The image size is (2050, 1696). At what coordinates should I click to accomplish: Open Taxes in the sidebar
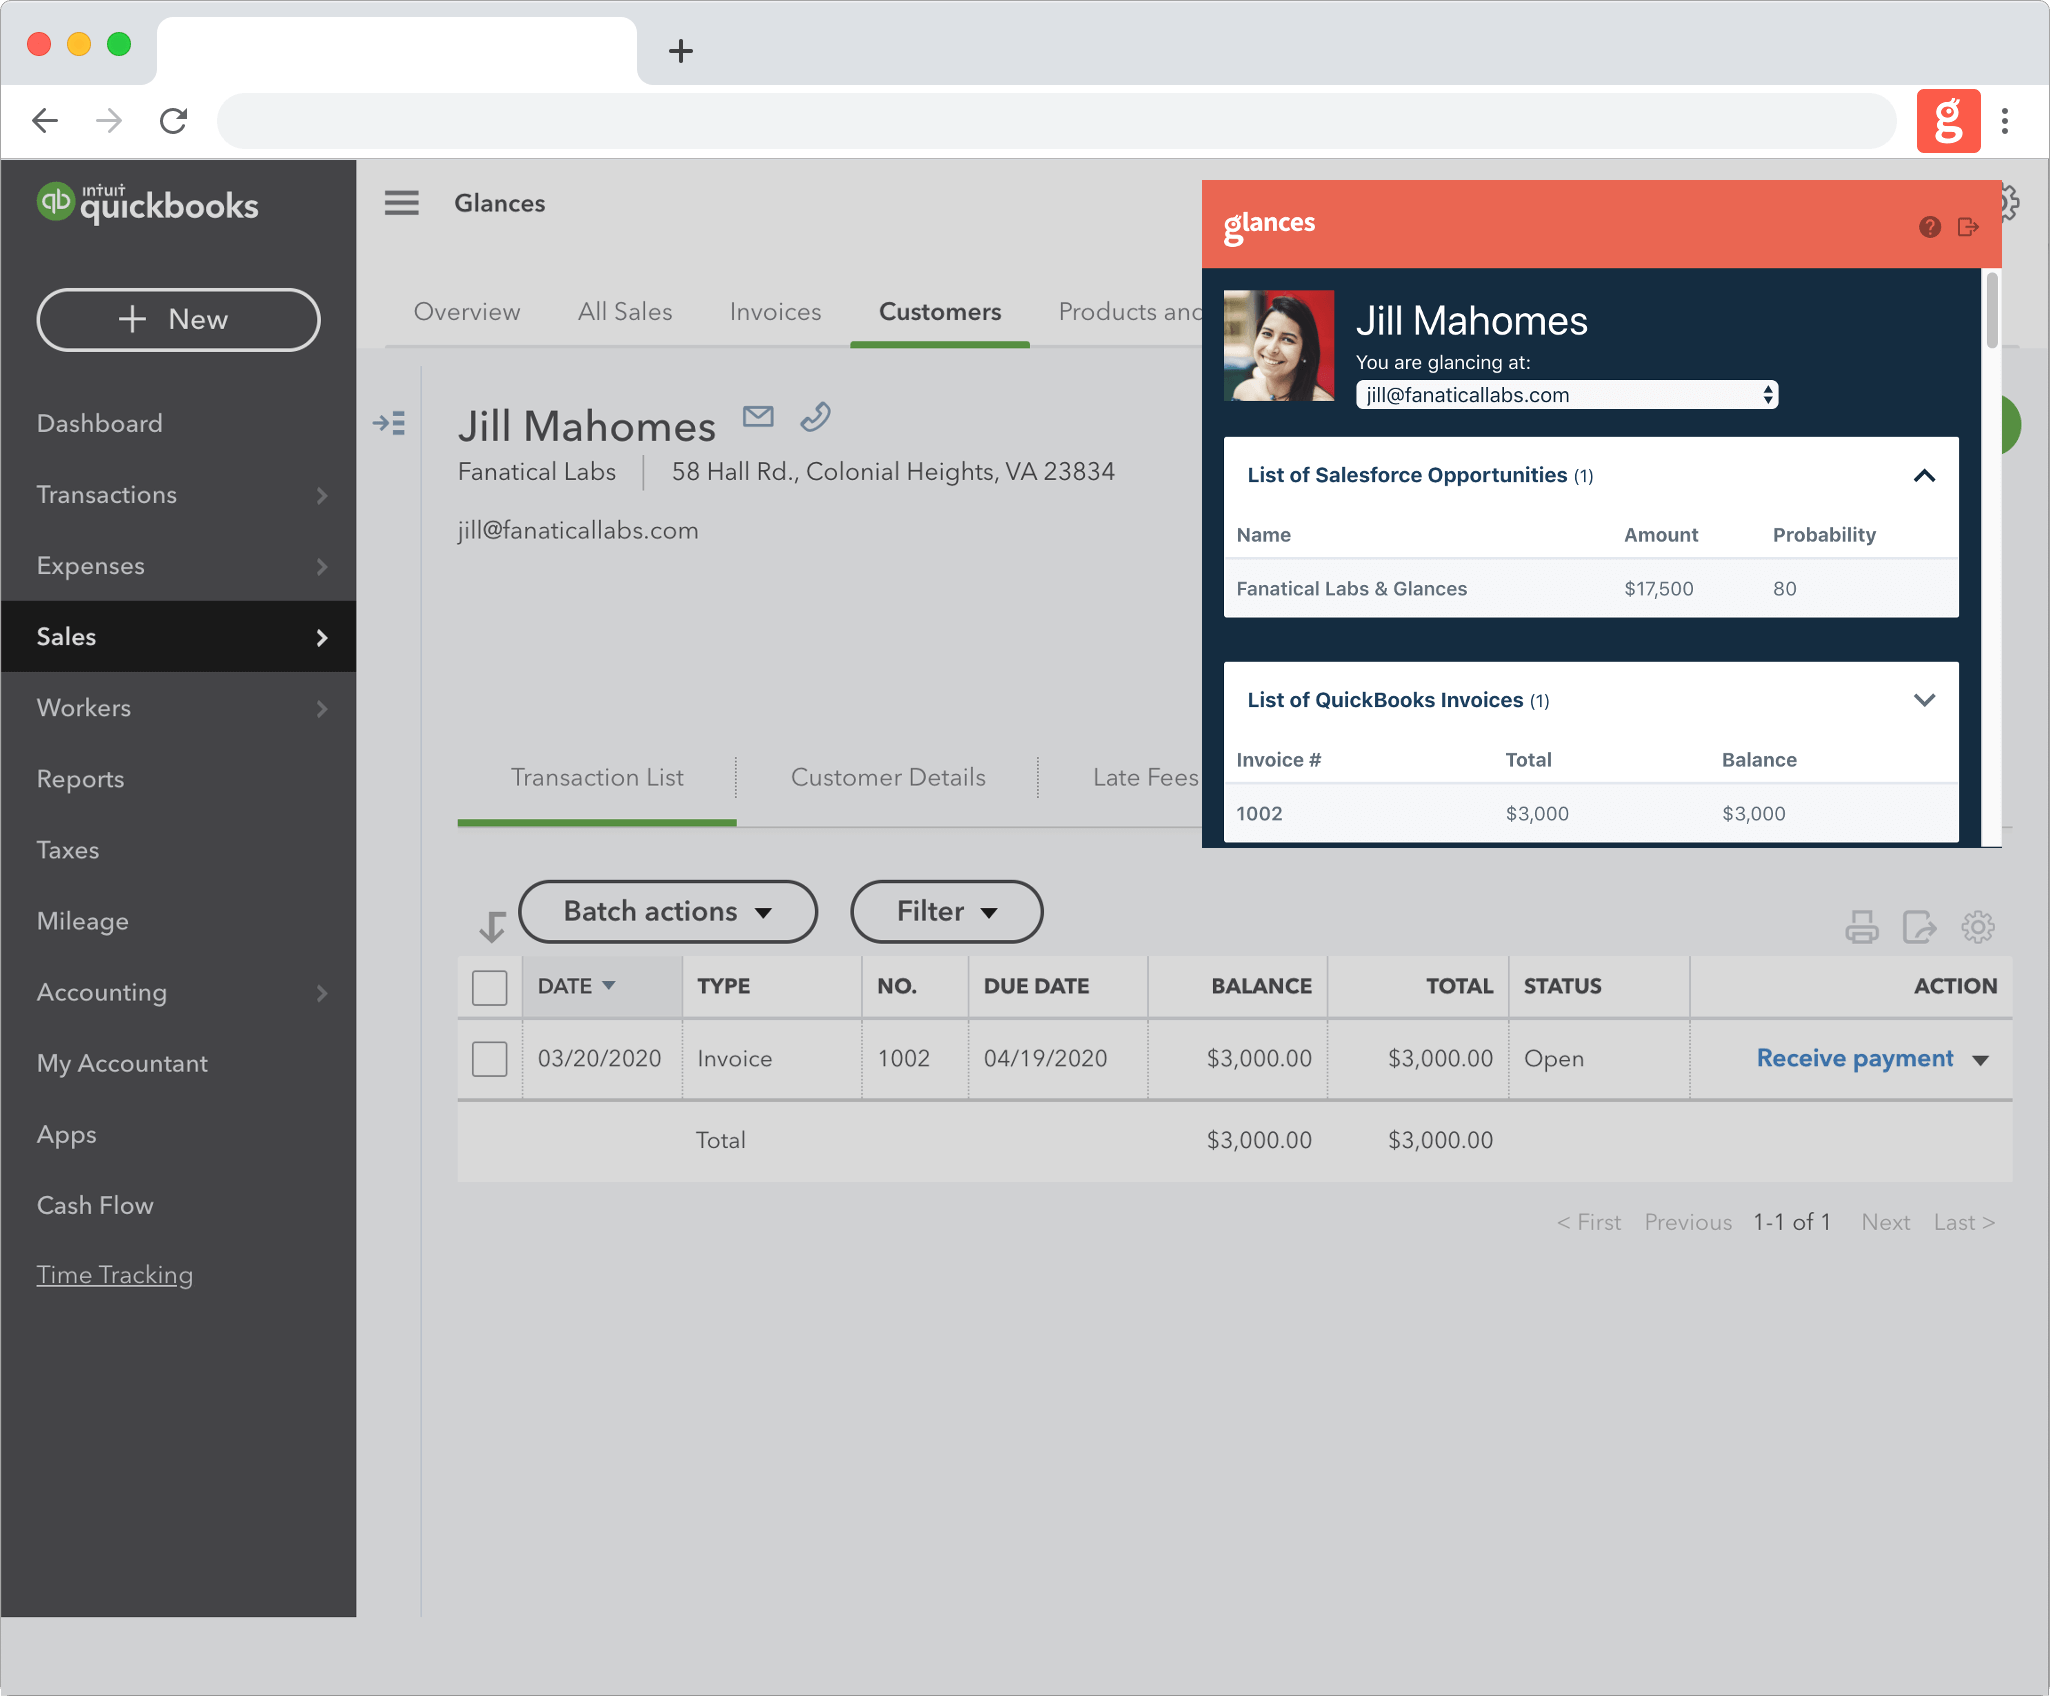tap(67, 850)
